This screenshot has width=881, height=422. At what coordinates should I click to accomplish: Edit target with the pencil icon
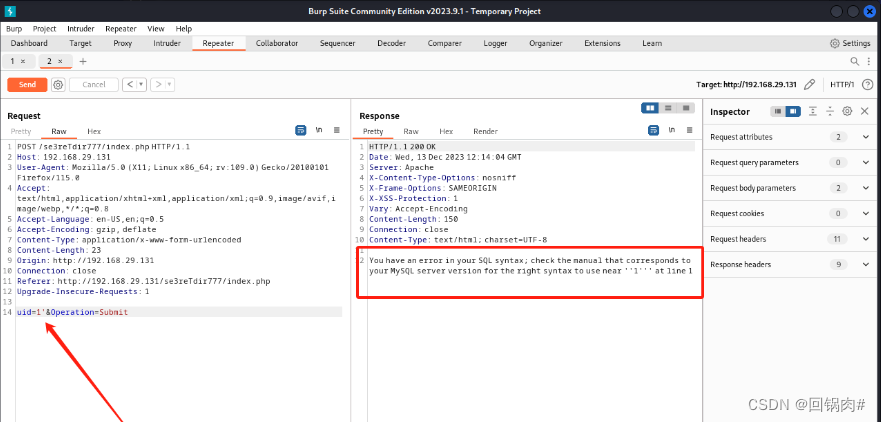[809, 85]
